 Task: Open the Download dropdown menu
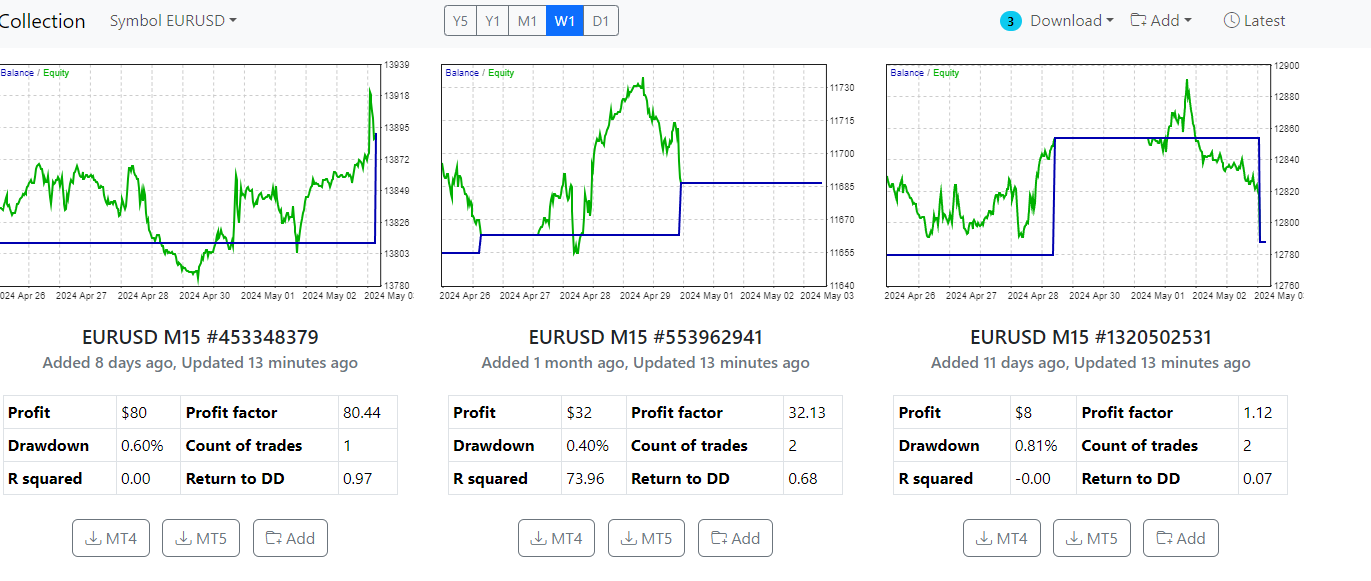pyautogui.click(x=1072, y=20)
